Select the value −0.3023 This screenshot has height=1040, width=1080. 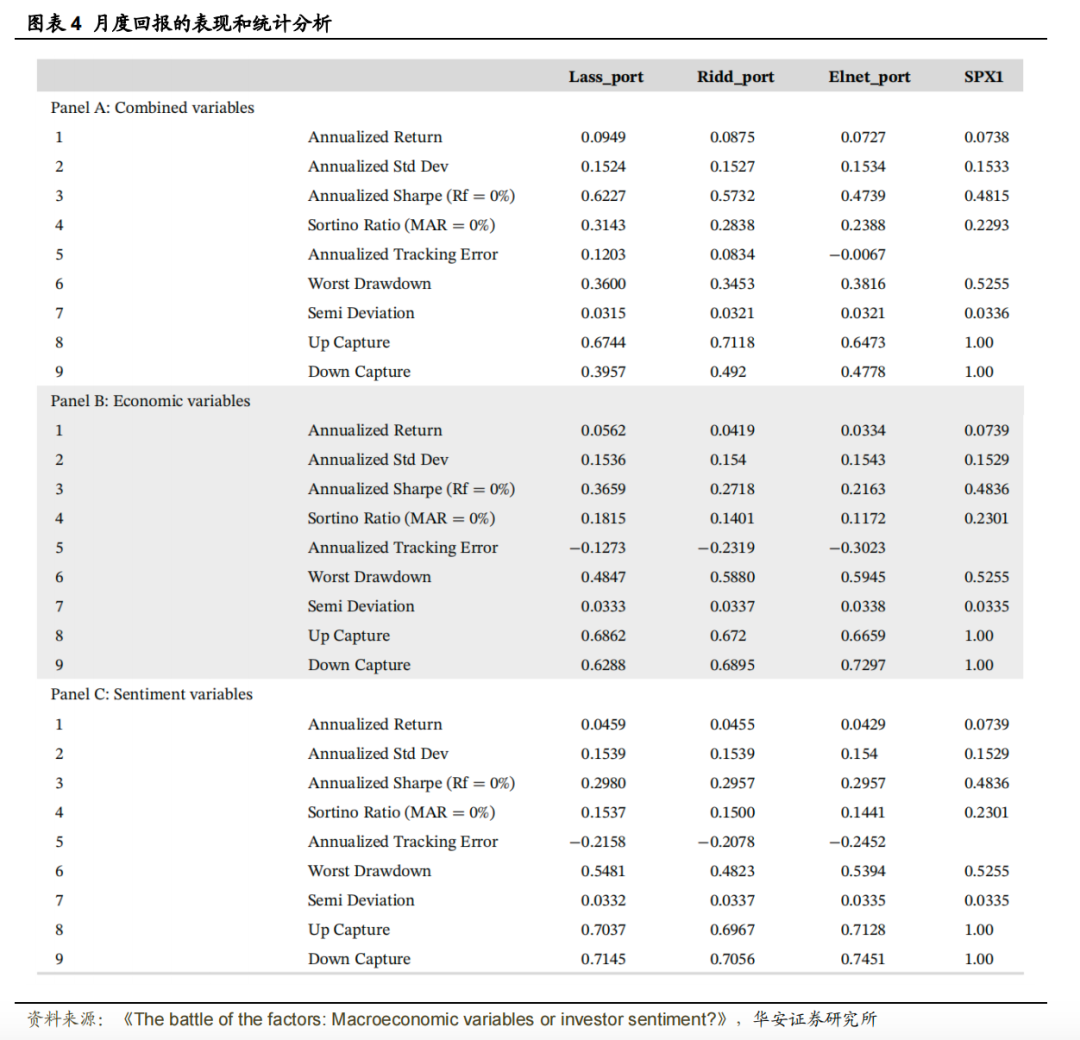[x=857, y=548]
